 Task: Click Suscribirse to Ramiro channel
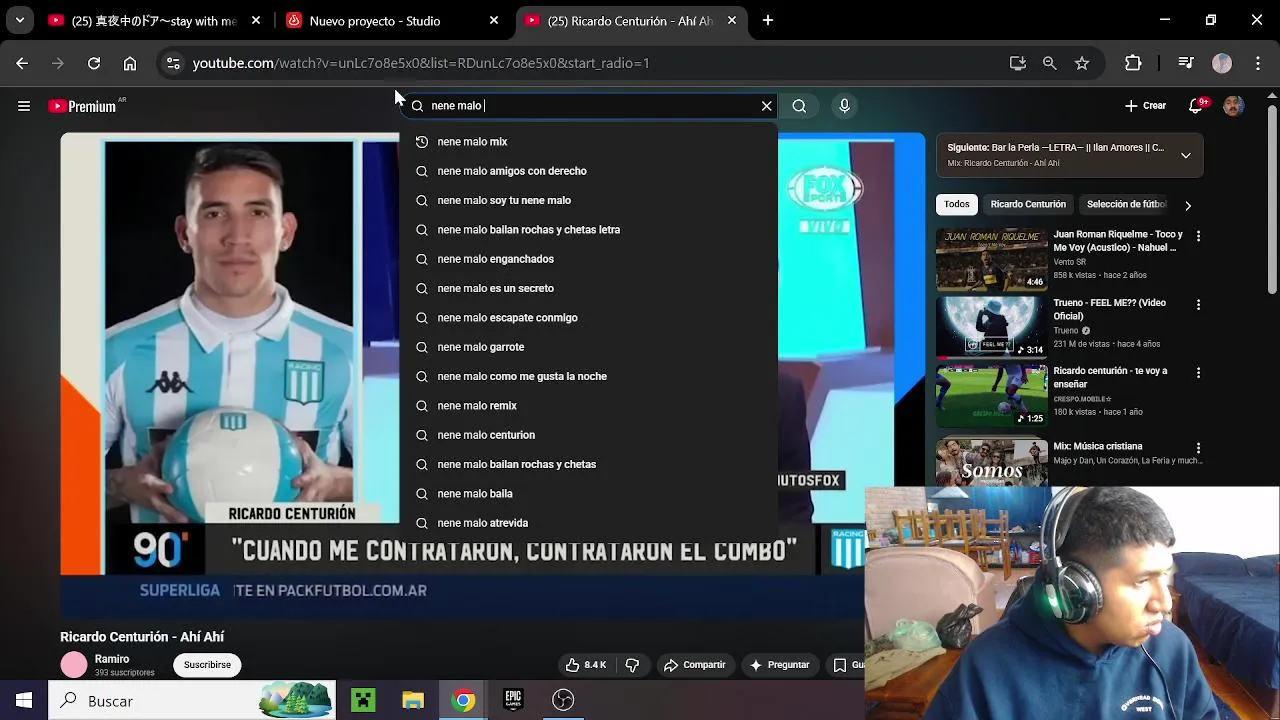[x=207, y=665]
